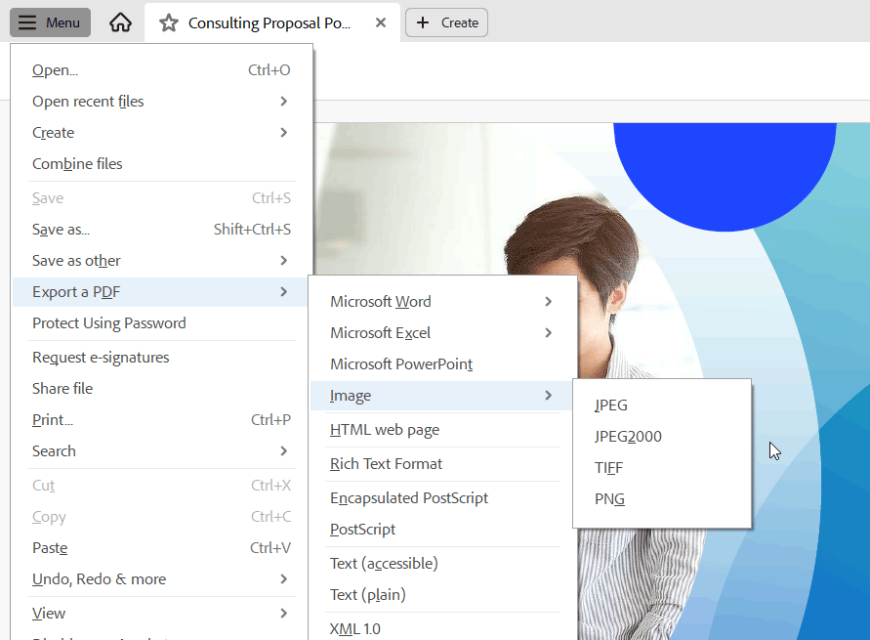The width and height of the screenshot is (870, 640).
Task: Export to Microsoft PowerPoint
Action: coord(442,364)
